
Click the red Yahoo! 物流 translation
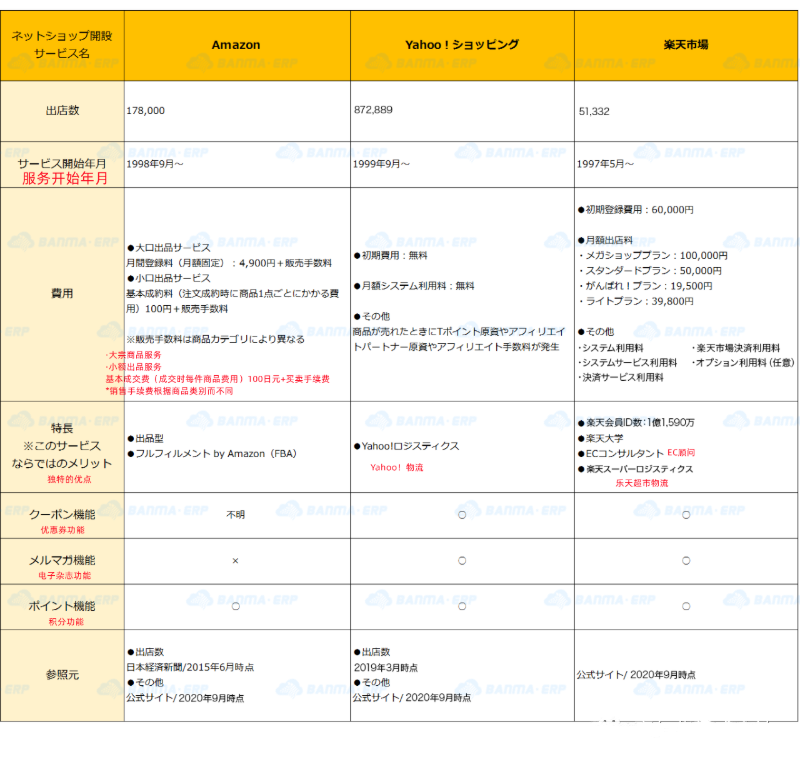pyautogui.click(x=397, y=467)
